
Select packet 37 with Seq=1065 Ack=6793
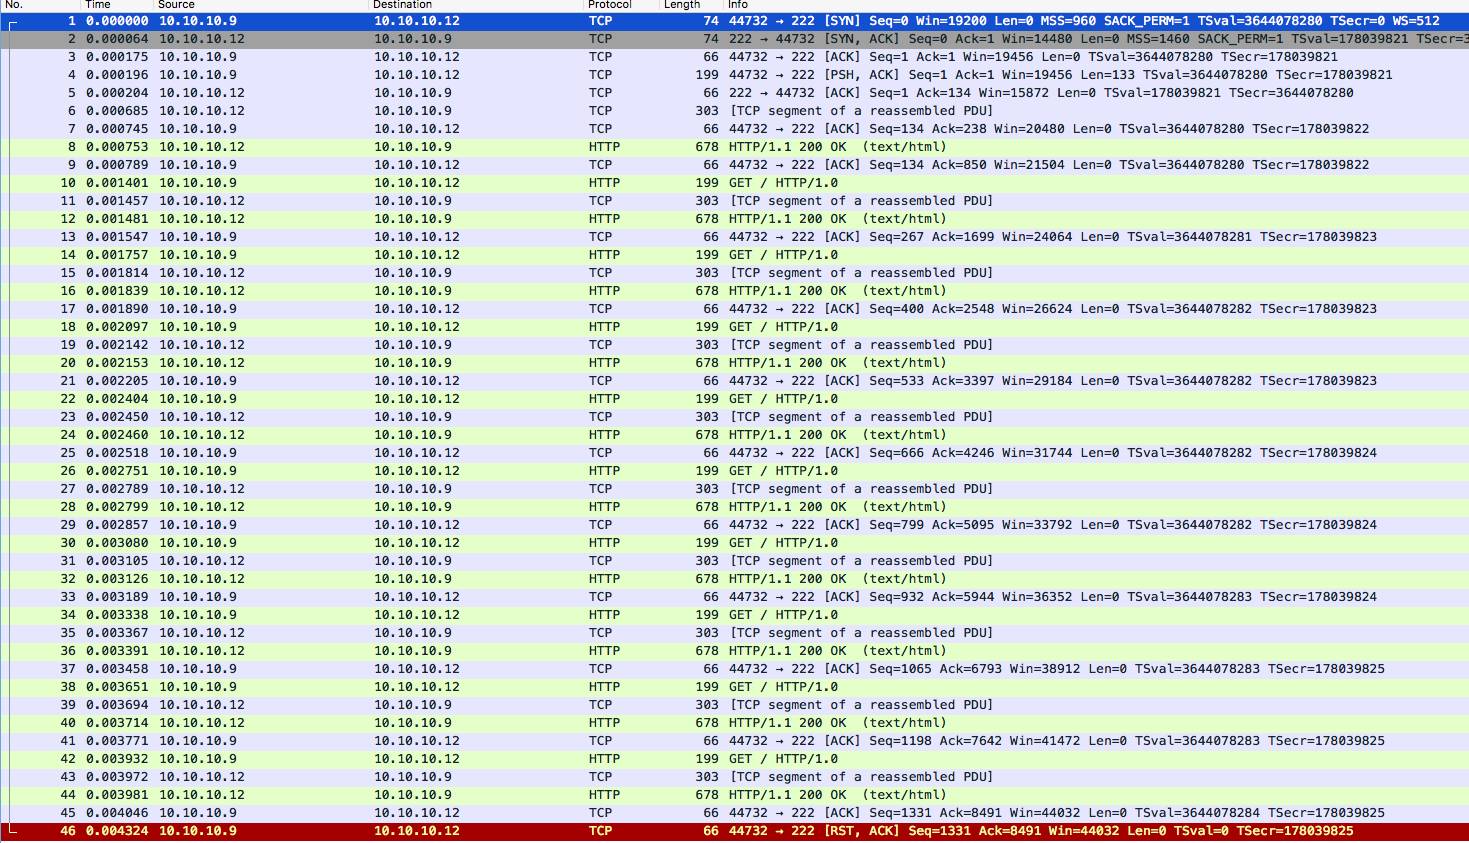pos(734,669)
